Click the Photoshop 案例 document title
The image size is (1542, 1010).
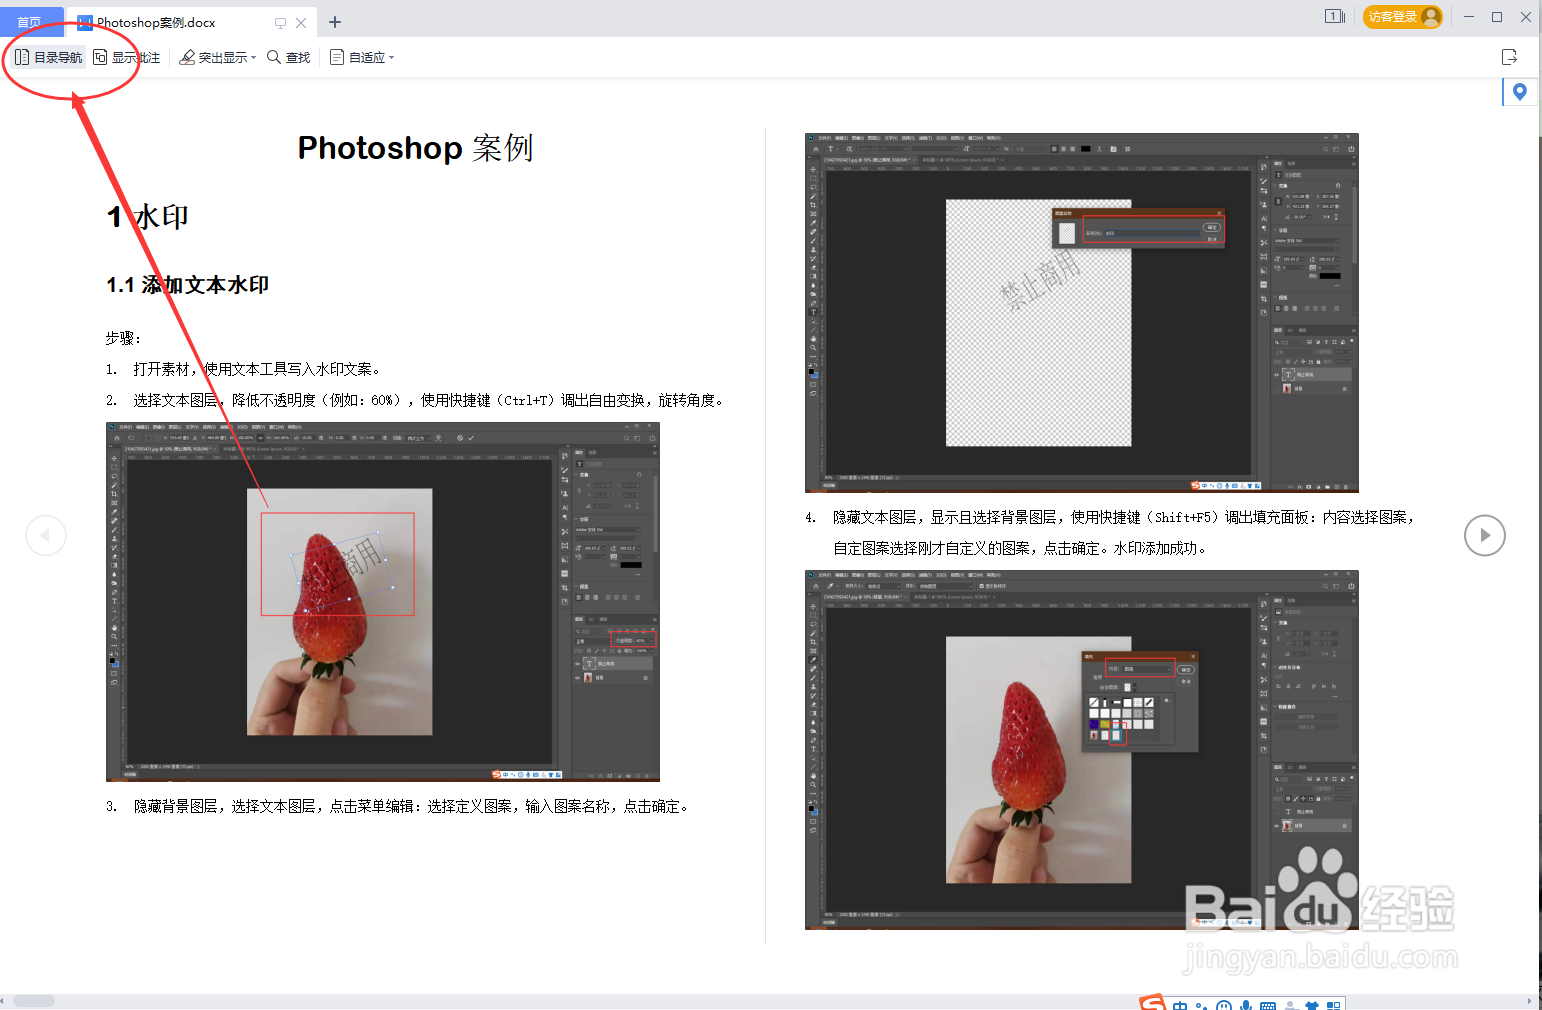coord(415,148)
